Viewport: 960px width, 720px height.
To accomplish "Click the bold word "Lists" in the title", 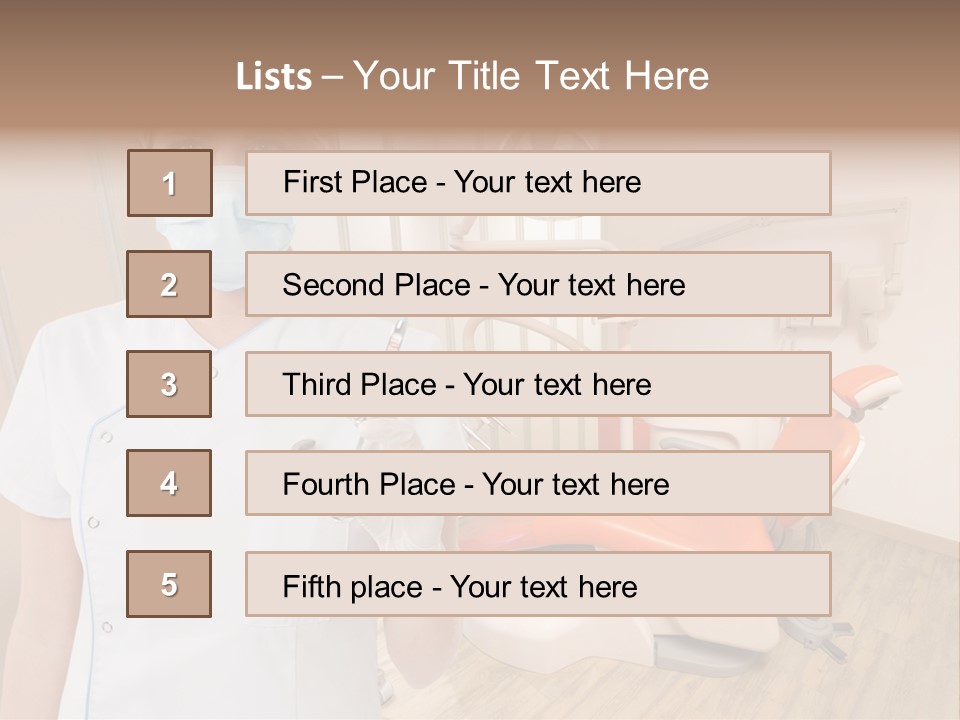I will [x=274, y=76].
